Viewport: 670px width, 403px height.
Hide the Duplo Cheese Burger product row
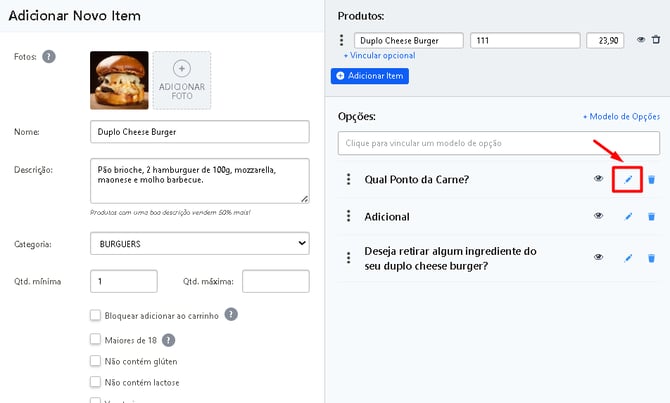(641, 40)
